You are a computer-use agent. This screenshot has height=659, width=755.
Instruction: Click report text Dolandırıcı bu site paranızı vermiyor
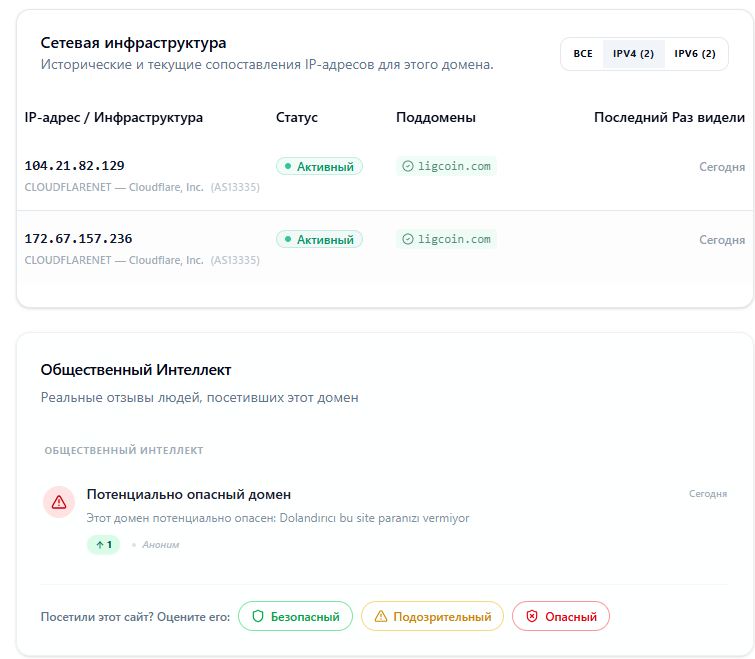click(x=374, y=518)
